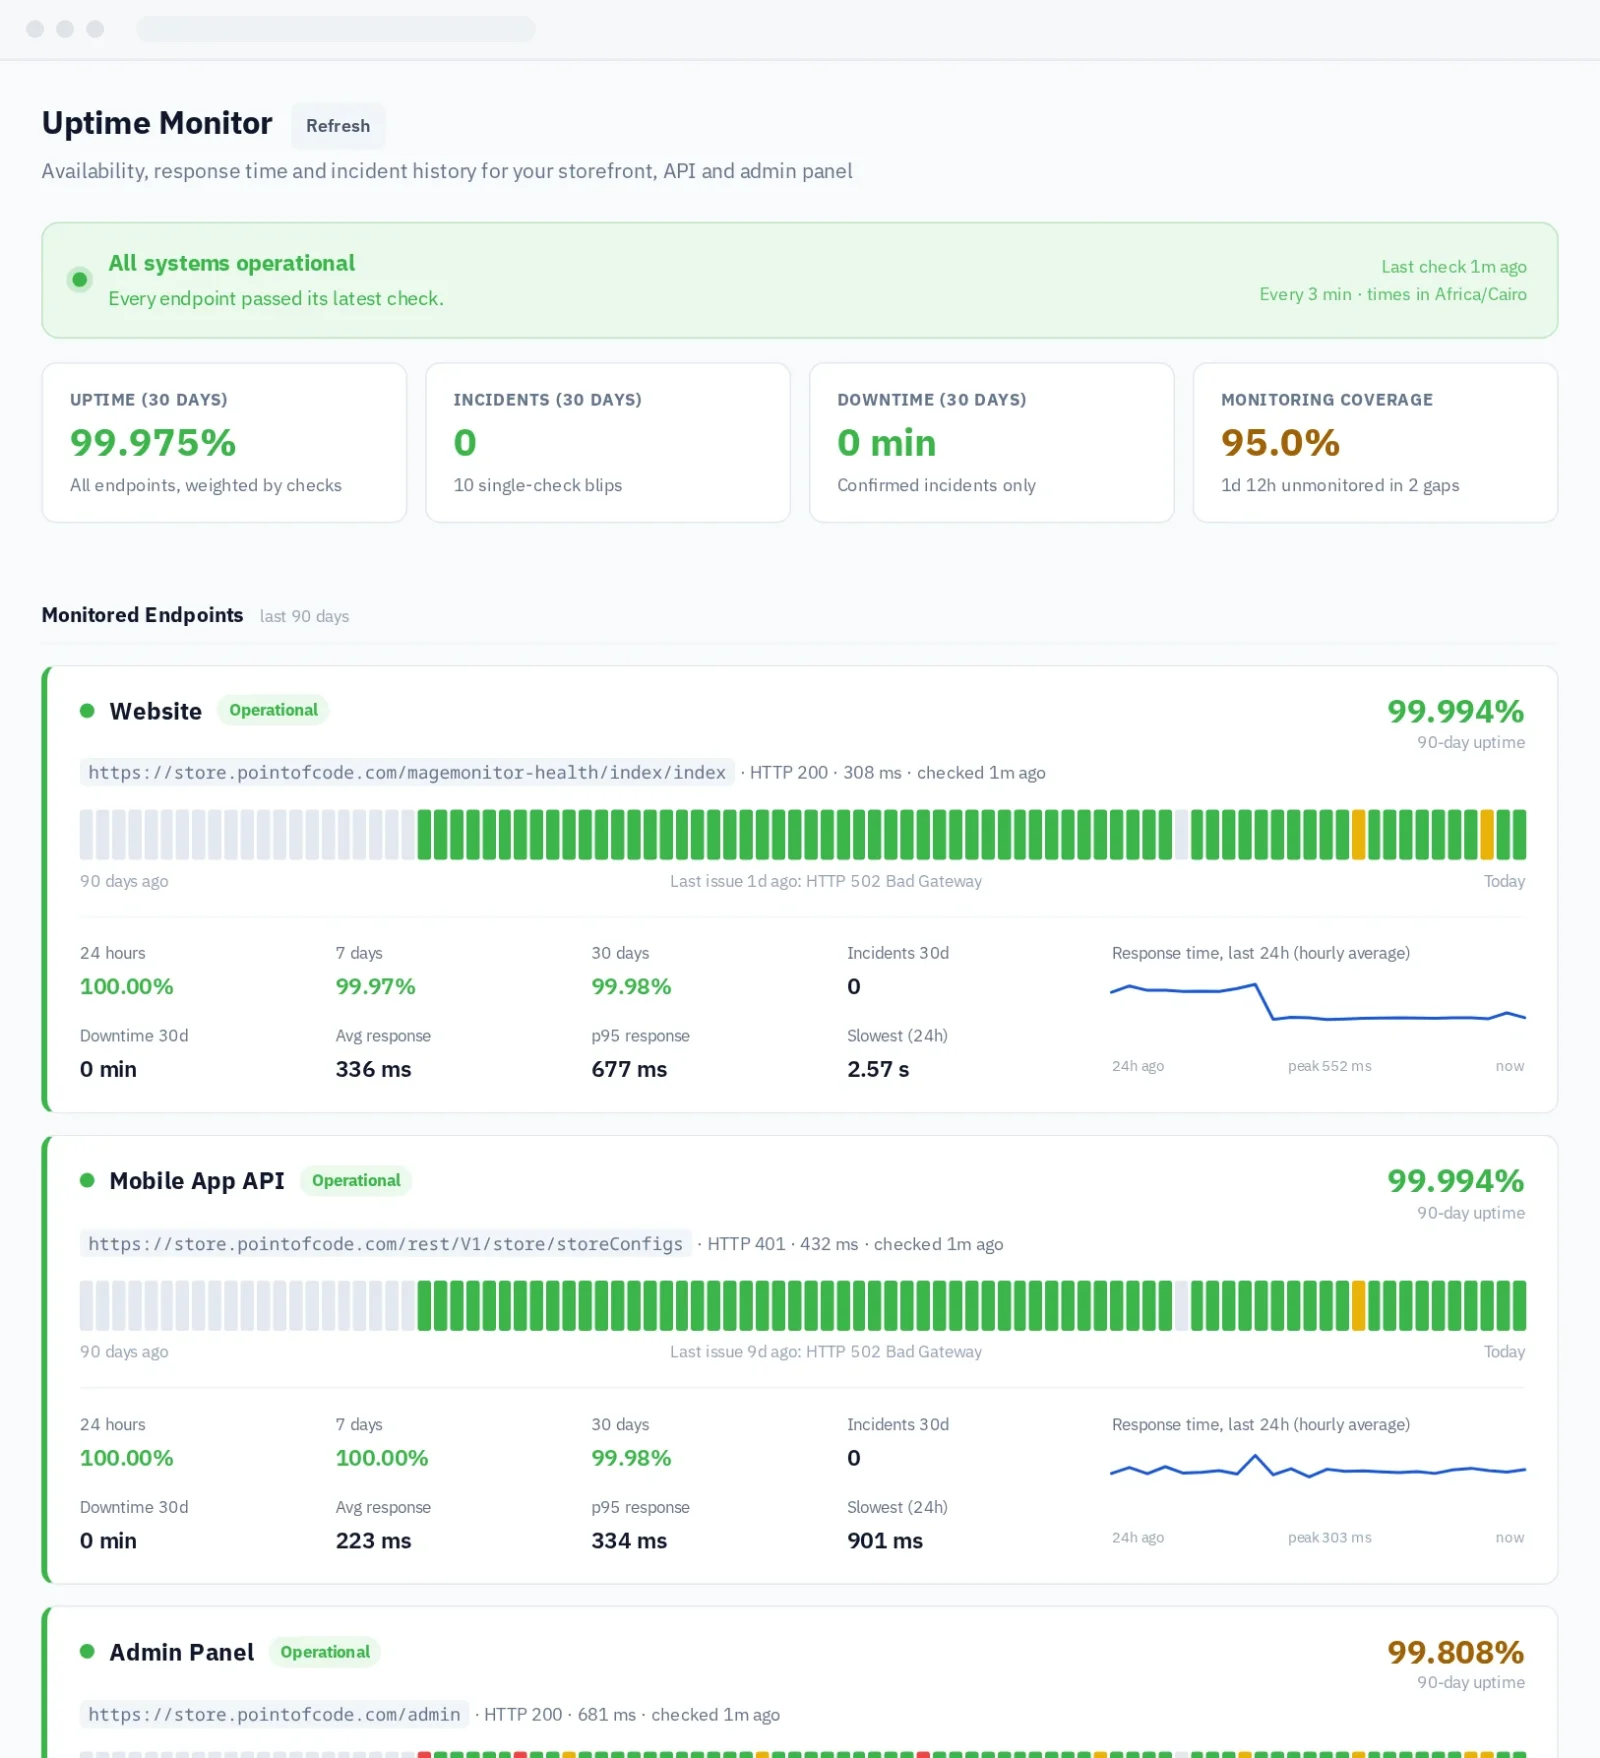This screenshot has width=1600, height=1758.
Task: Select the Monitoring Coverage 95.0% value
Action: [1280, 443]
